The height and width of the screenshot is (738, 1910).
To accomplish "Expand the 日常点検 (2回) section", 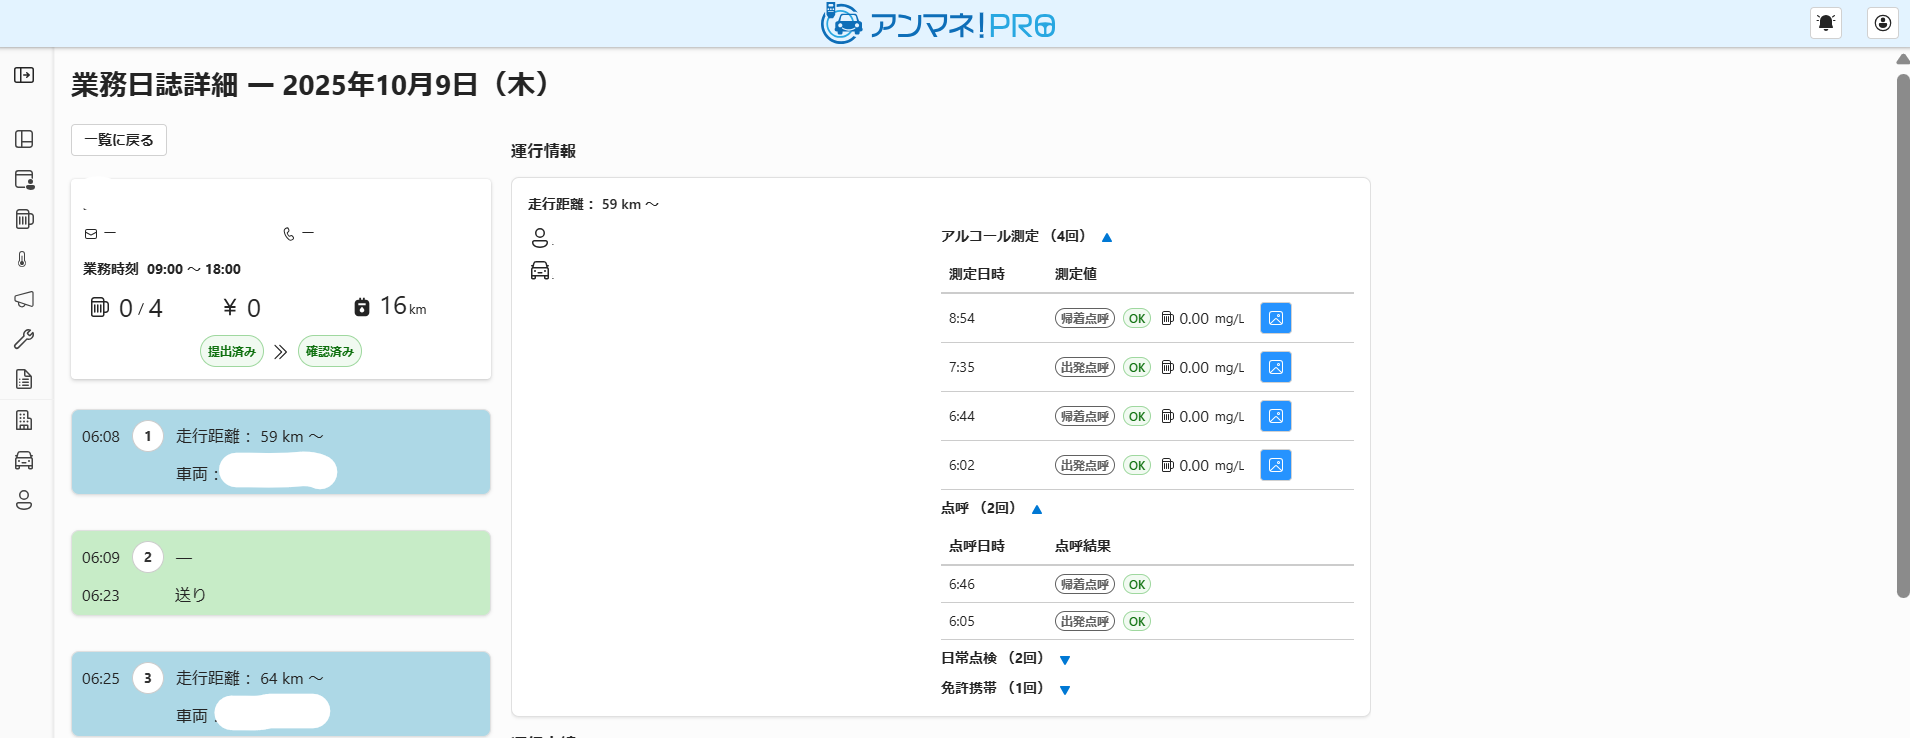I will [x=1065, y=659].
